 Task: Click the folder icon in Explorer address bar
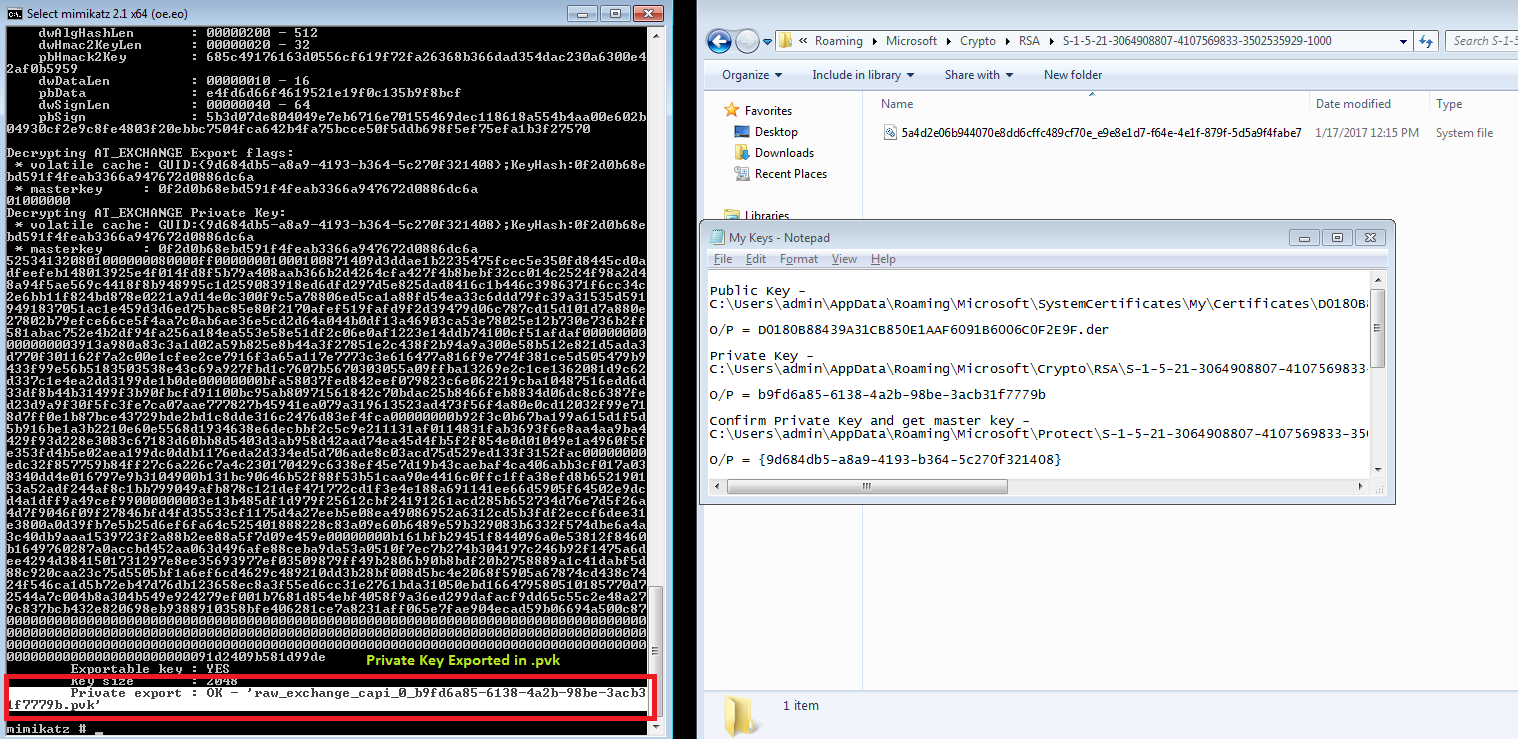[x=786, y=41]
